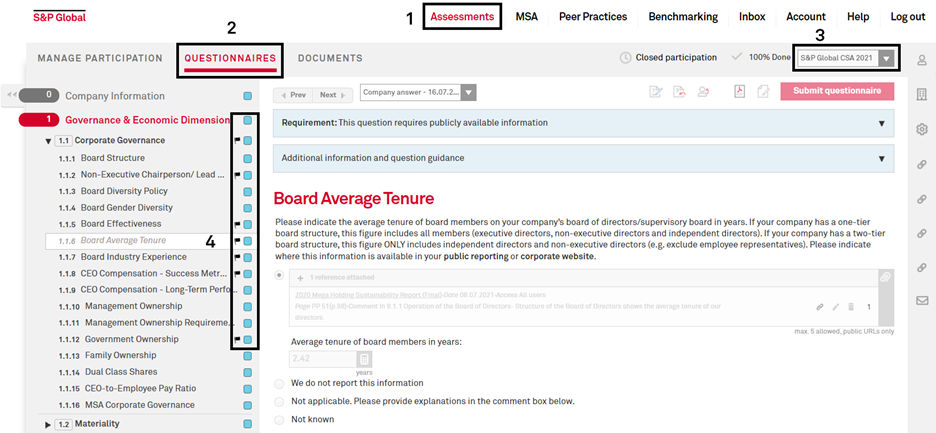Open the PDF export icon
This screenshot has width=936, height=433.
740,91
